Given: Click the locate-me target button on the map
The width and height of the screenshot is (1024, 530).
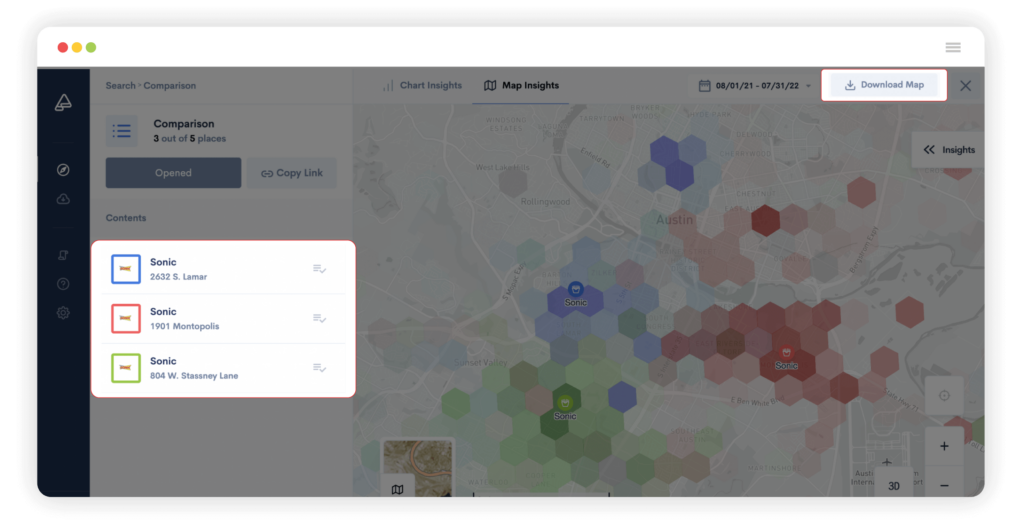Looking at the screenshot, I should (944, 396).
